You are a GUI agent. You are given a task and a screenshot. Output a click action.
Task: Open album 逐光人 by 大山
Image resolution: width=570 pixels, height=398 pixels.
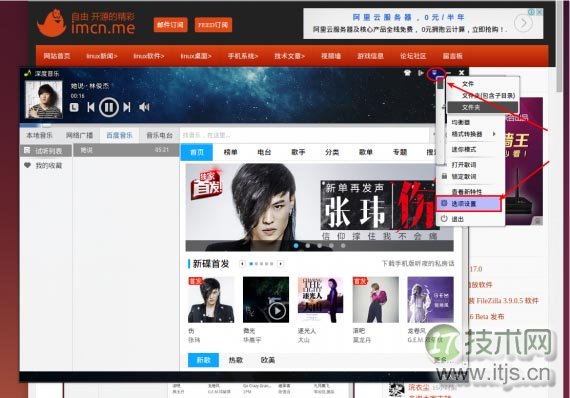(320, 300)
